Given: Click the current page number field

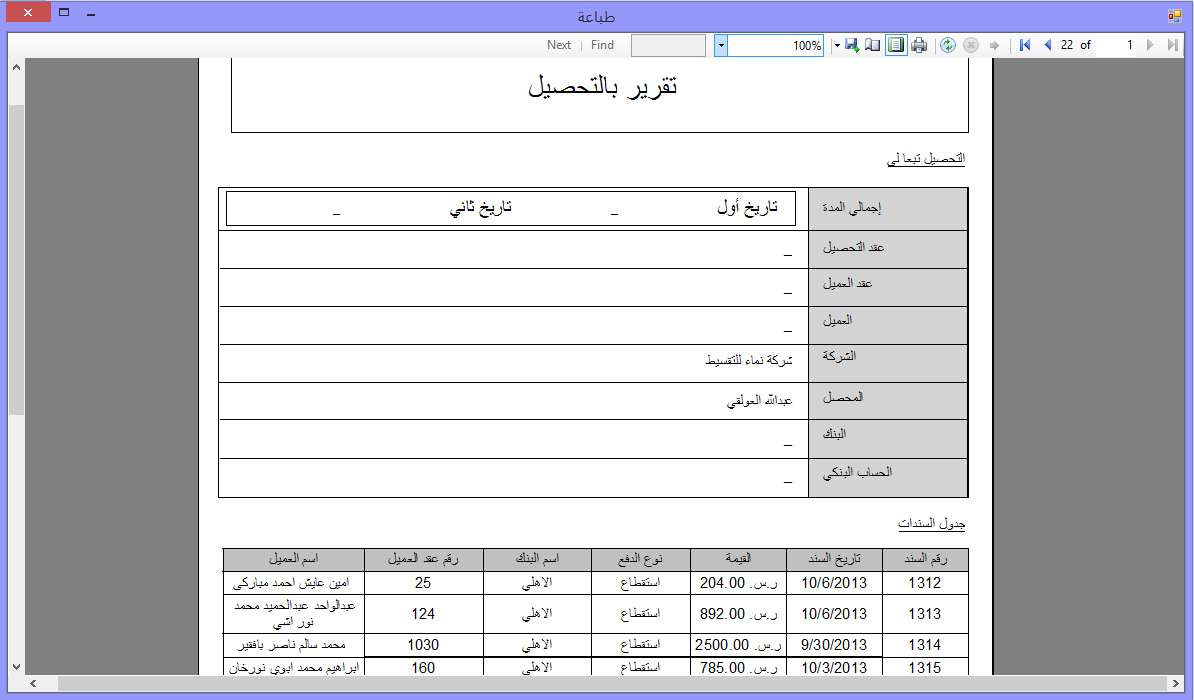Looking at the screenshot, I should (1118, 45).
